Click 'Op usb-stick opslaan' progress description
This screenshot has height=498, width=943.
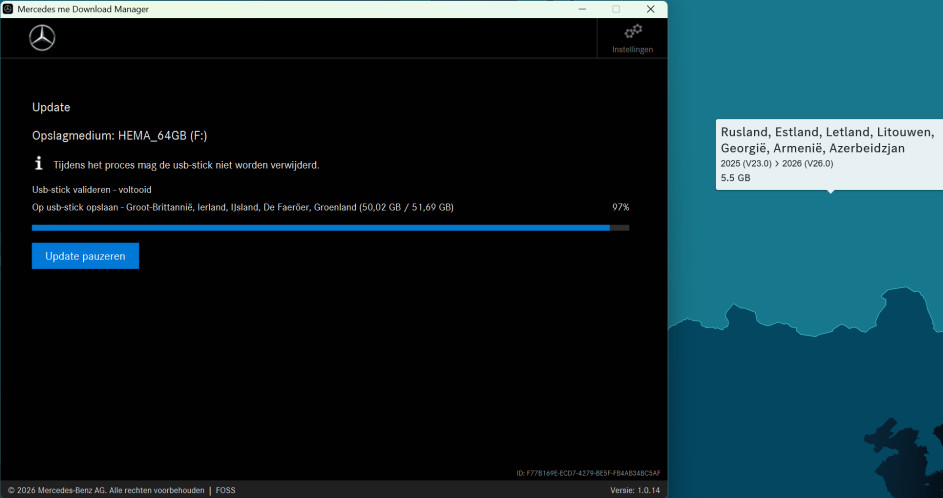click(x=242, y=207)
